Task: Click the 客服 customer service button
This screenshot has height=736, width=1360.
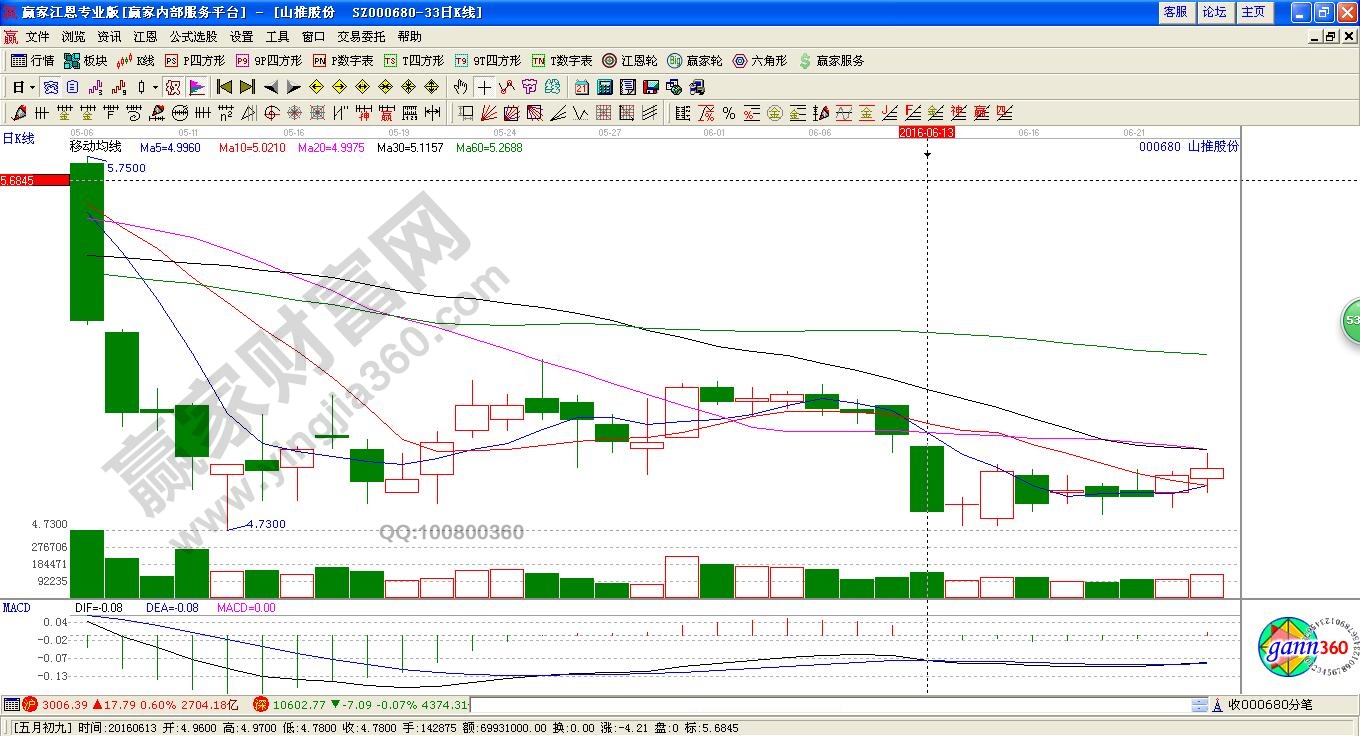Action: pyautogui.click(x=1175, y=12)
